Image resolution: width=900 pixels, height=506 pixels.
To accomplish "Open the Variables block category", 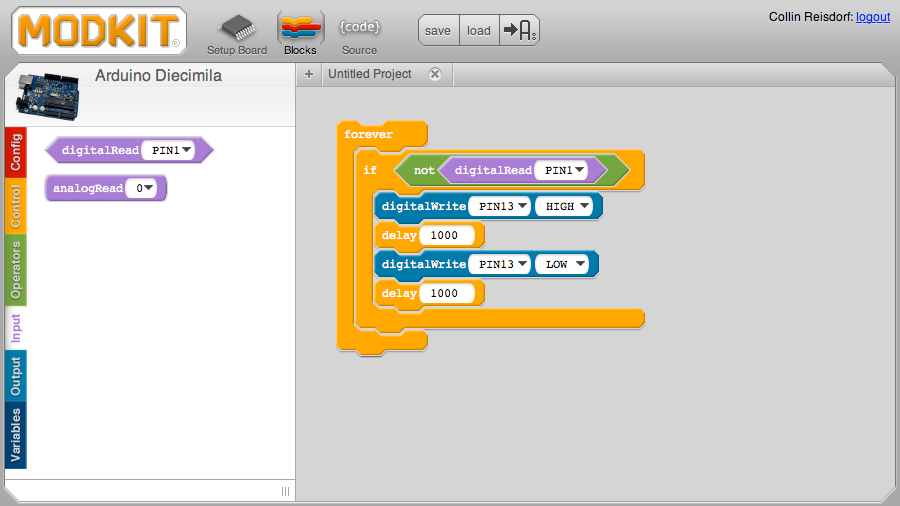I will point(16,435).
